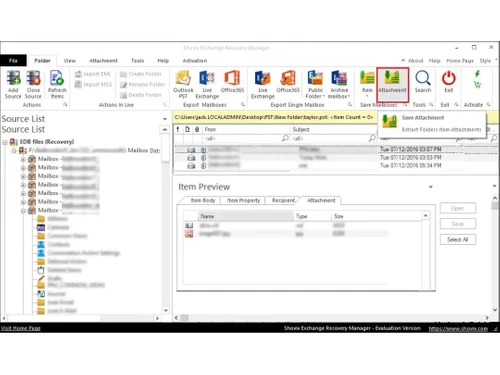Sort by the From column header

246,129
